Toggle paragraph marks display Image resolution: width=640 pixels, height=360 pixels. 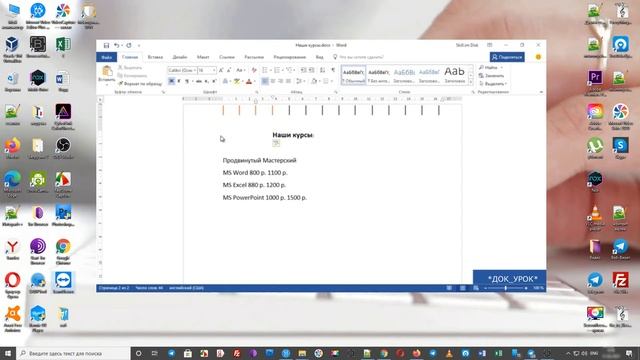pyautogui.click(x=333, y=70)
